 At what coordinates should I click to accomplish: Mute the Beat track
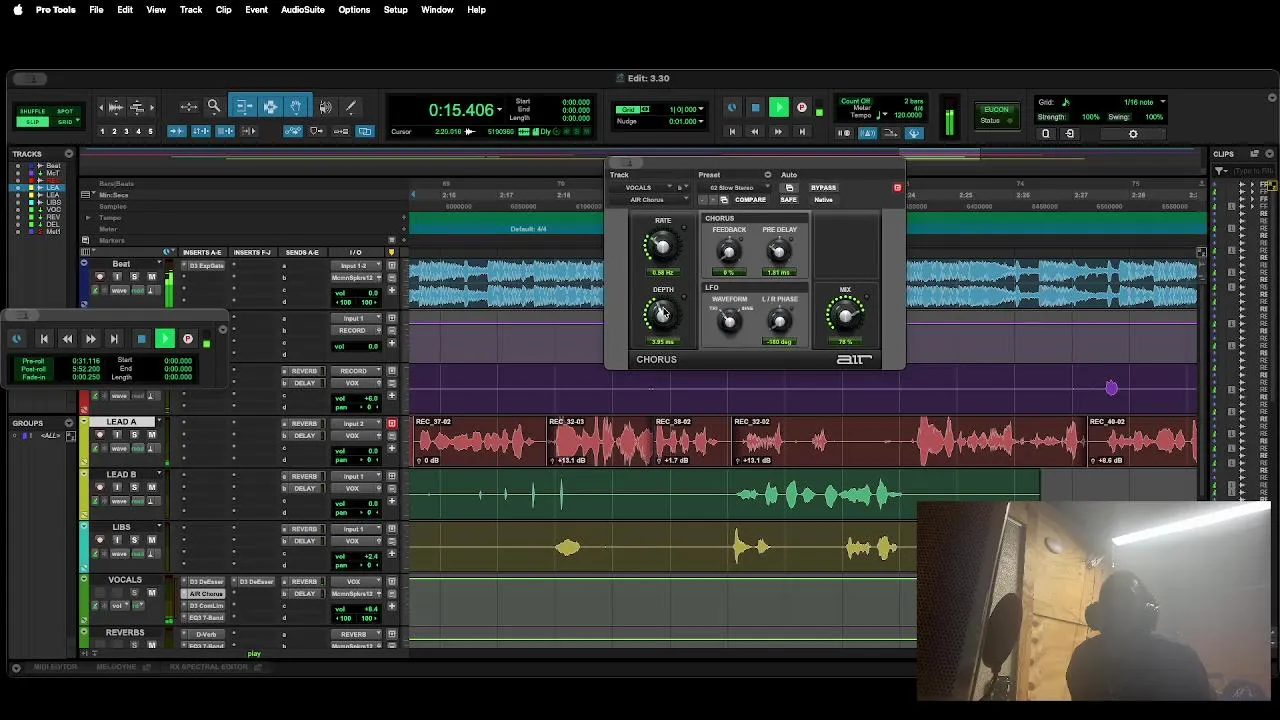point(151,277)
